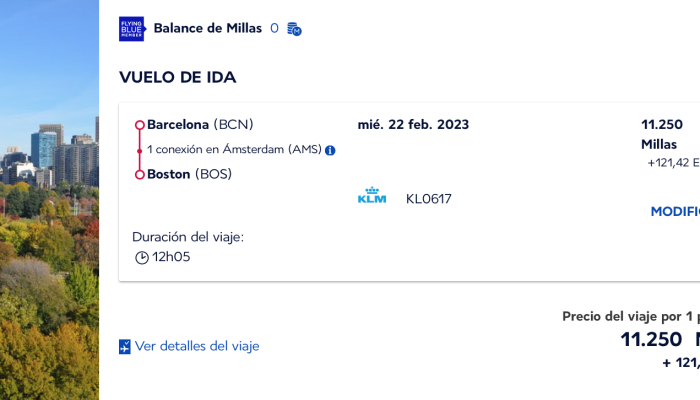700x400 pixels.
Task: Click the miles coin stack icon
Action: (x=294, y=29)
